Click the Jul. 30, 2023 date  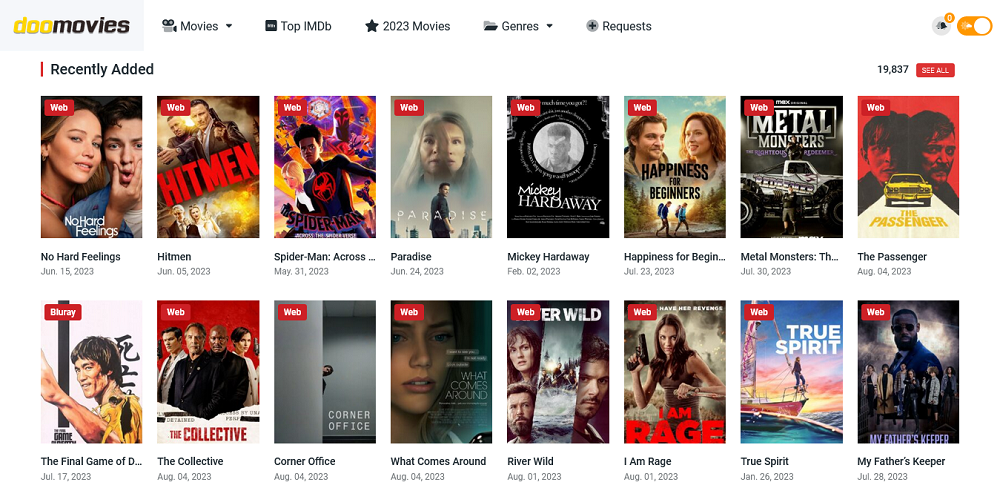(766, 271)
